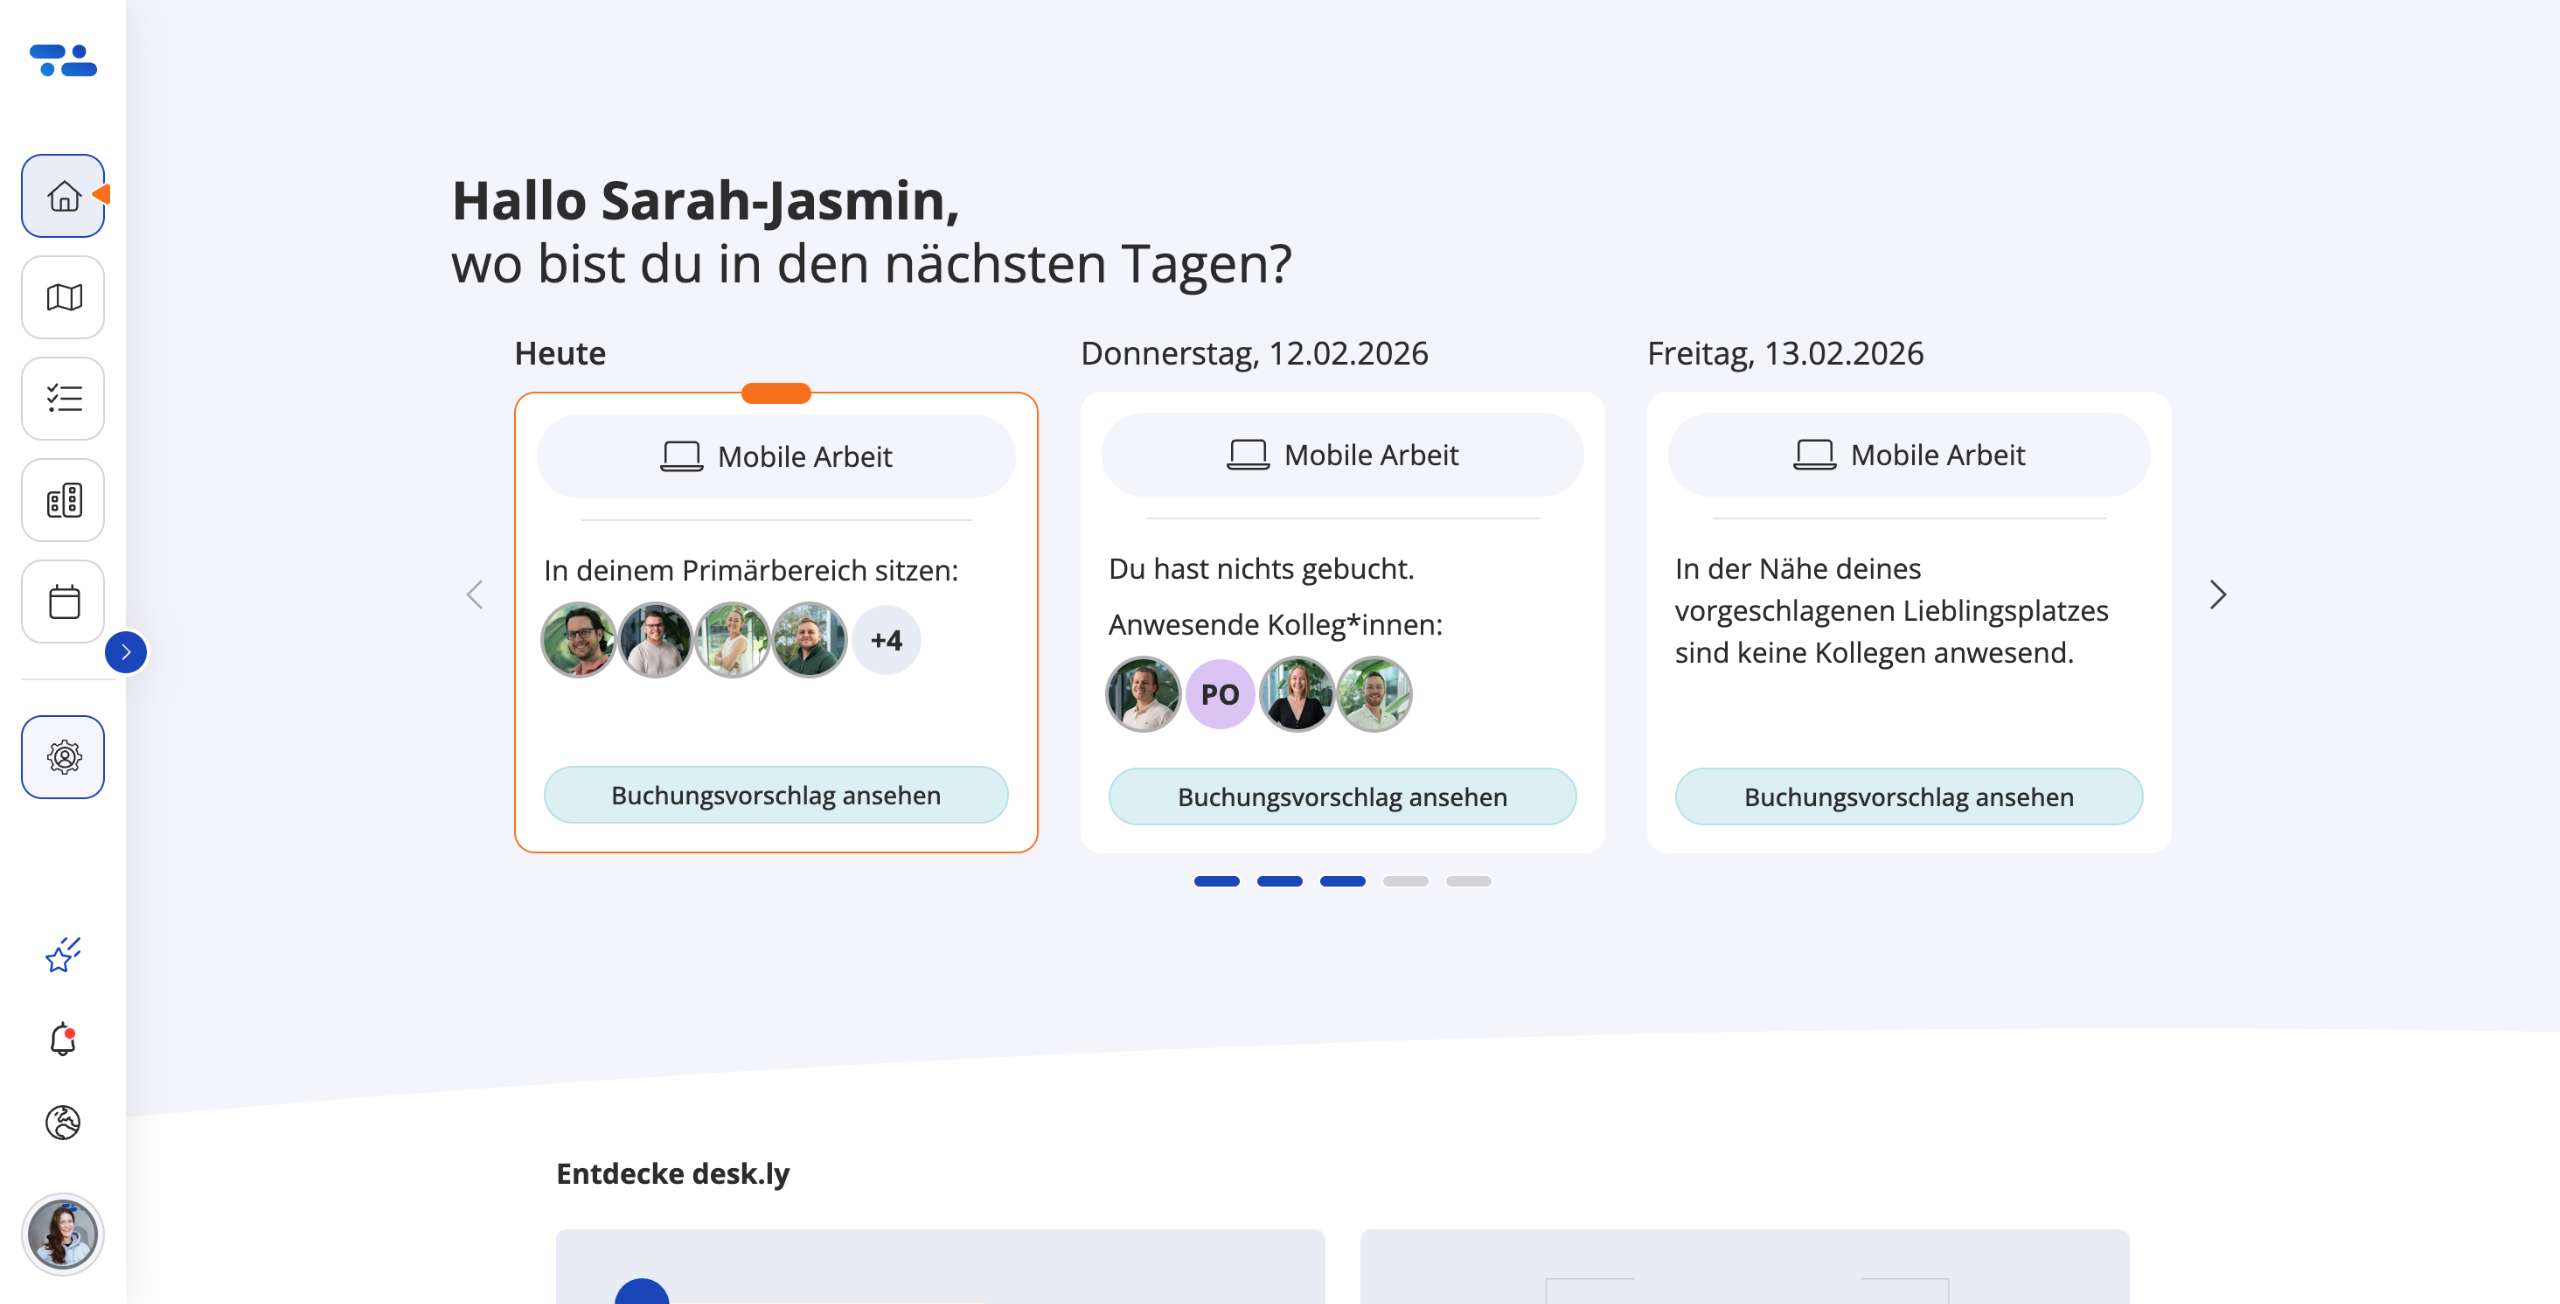Open the checklist bookings icon

click(63, 399)
